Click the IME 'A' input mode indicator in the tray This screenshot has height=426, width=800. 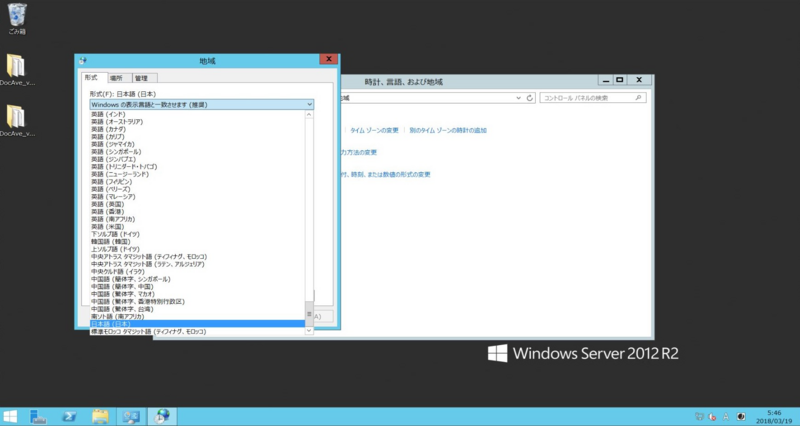[x=726, y=417]
